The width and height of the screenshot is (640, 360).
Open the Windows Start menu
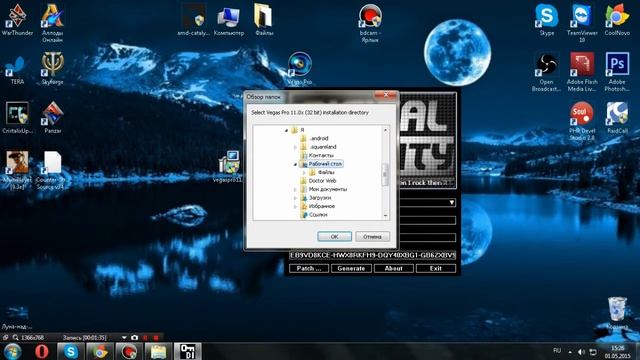pos(13,351)
